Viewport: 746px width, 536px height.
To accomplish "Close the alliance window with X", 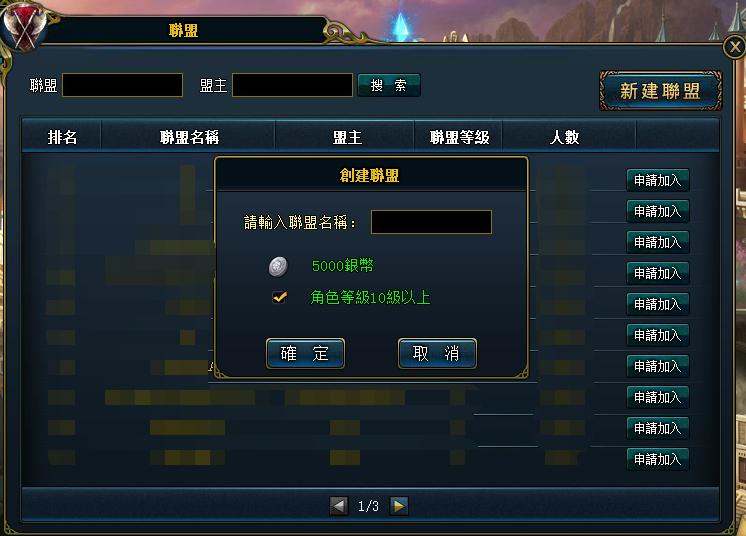I will tap(734, 47).
